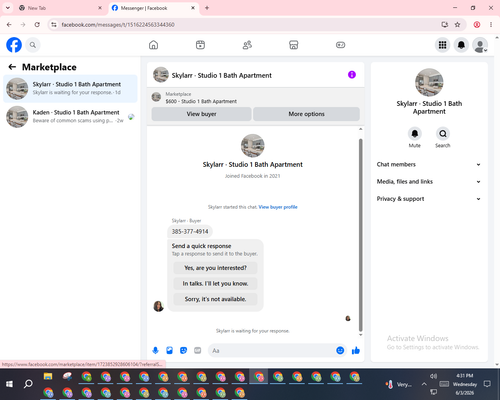Send quick response 'In talks. I'll let you know.'
The image size is (500, 400).
215,283
